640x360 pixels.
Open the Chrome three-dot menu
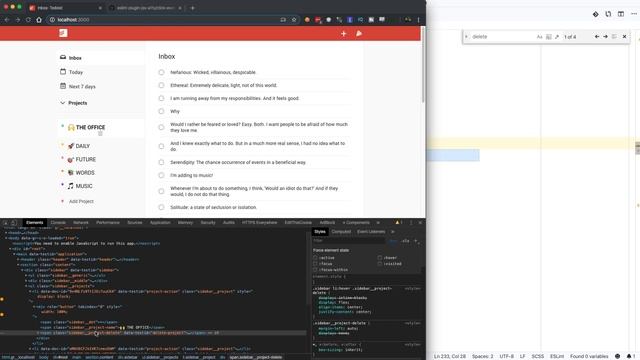click(x=418, y=20)
